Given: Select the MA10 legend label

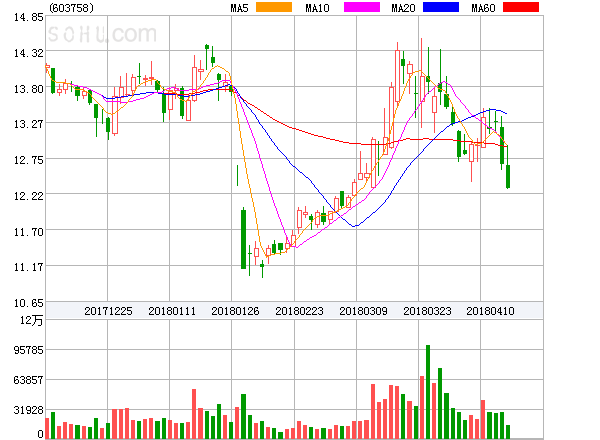Looking at the screenshot, I should coord(317,8).
